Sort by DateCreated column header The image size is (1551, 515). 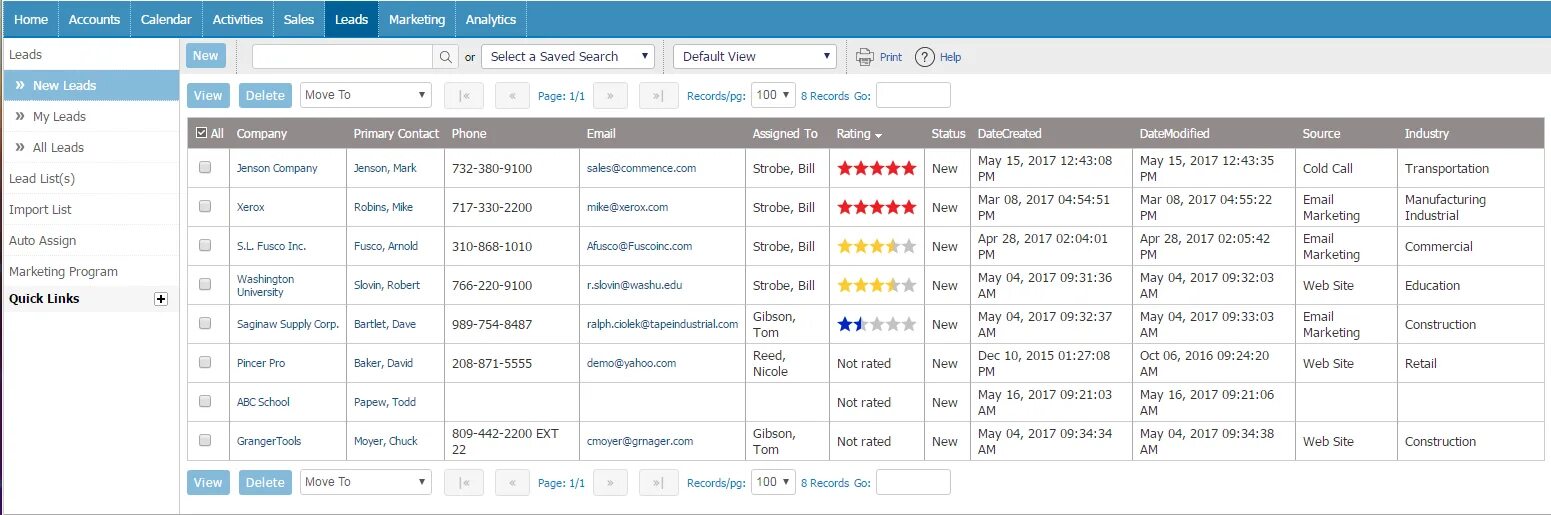click(x=1009, y=133)
